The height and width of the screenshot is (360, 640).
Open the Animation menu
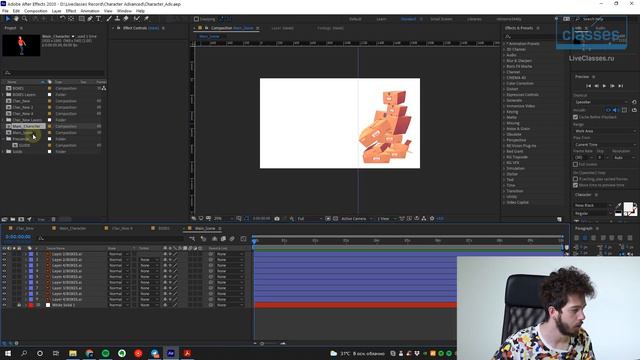tap(90, 11)
